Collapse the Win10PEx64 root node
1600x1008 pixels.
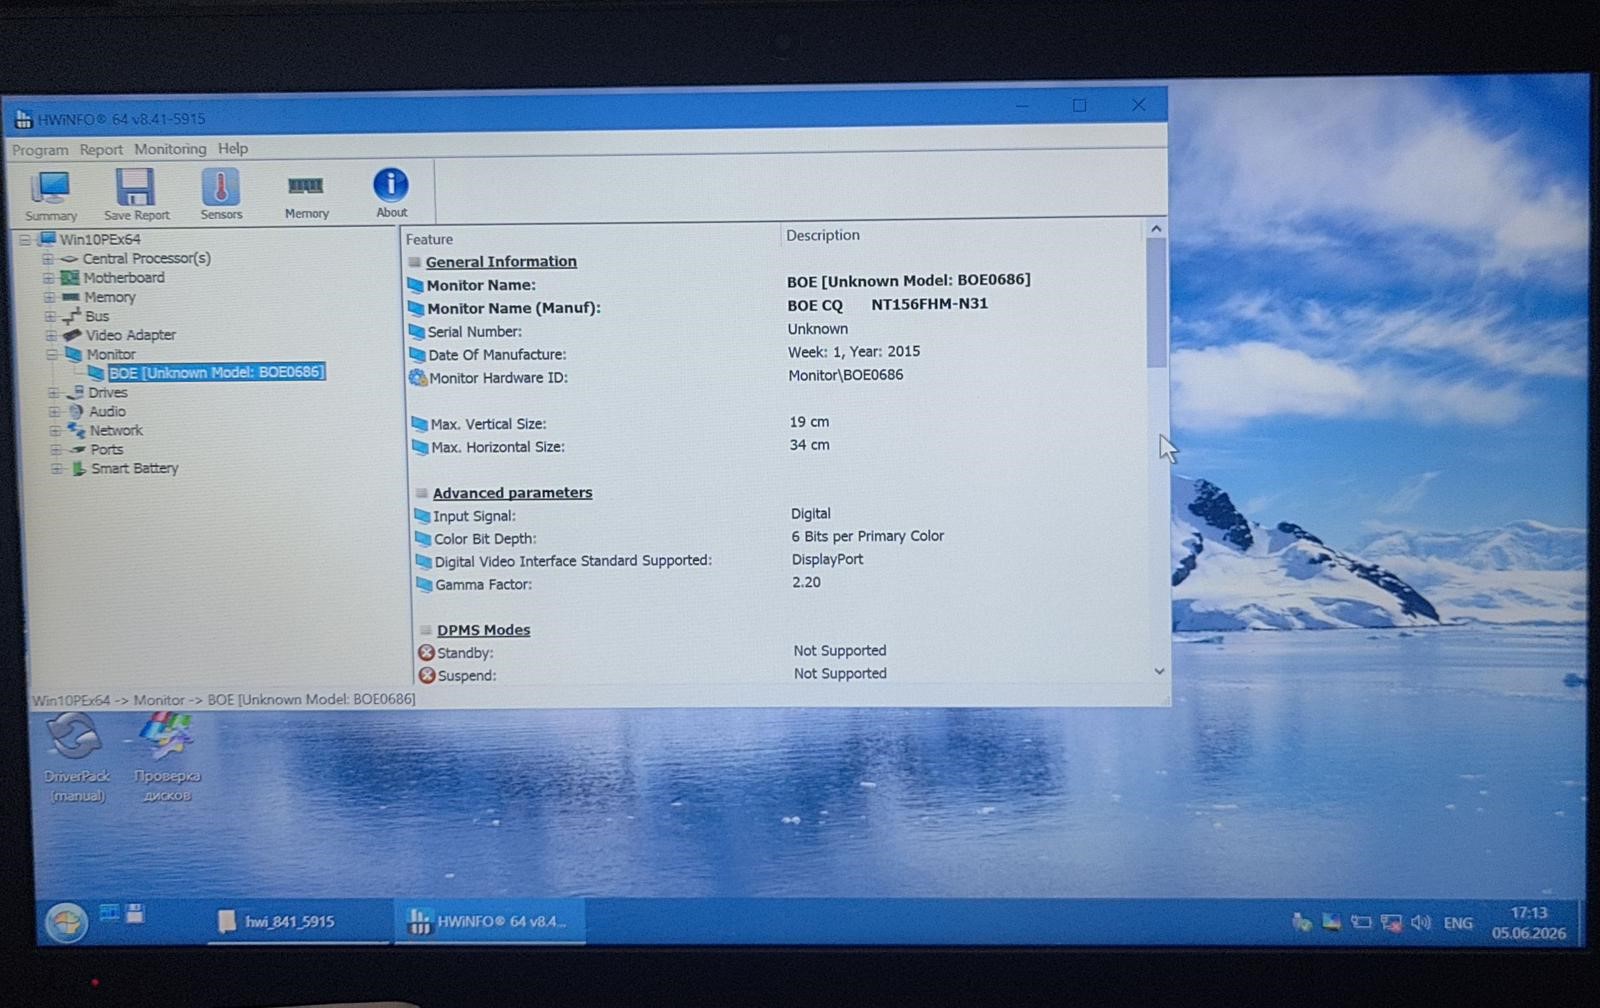[x=26, y=240]
